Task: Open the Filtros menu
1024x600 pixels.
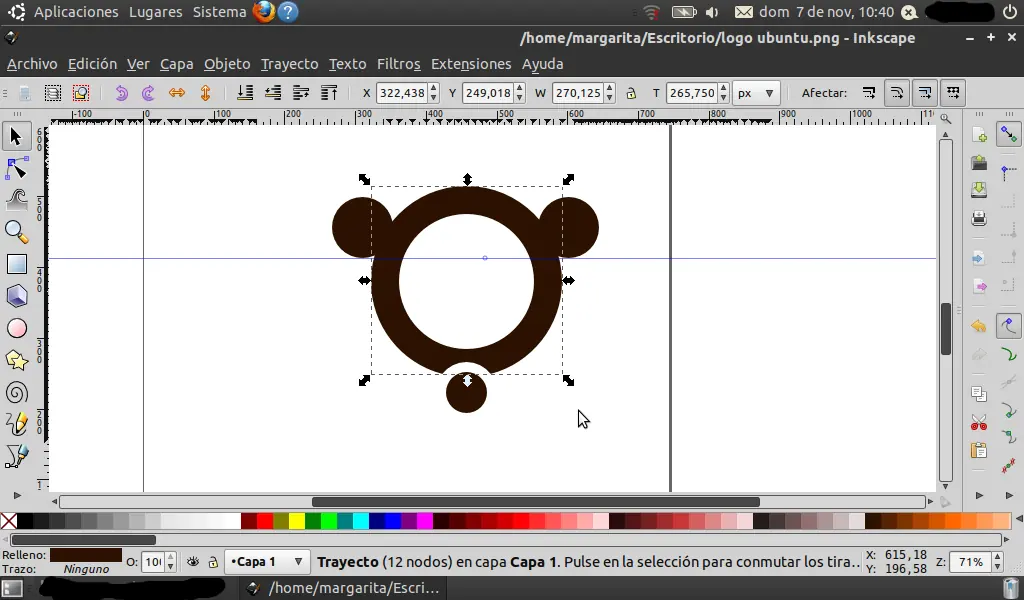Action: click(x=398, y=64)
